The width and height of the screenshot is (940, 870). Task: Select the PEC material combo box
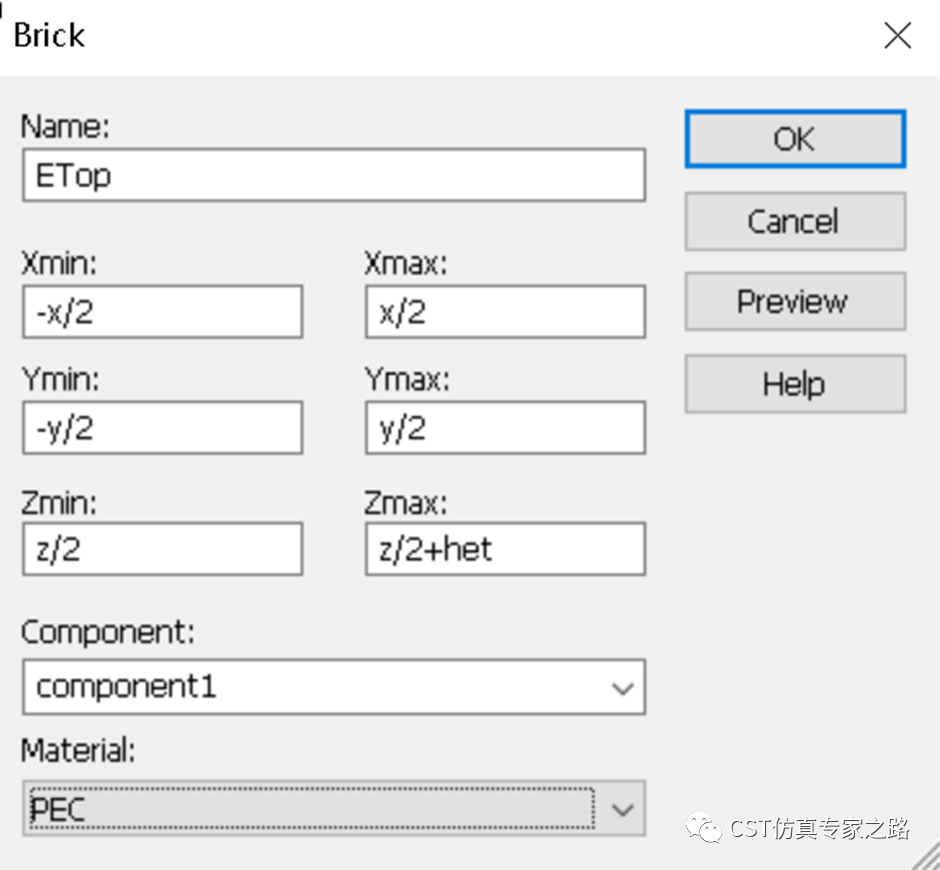tap(310, 809)
